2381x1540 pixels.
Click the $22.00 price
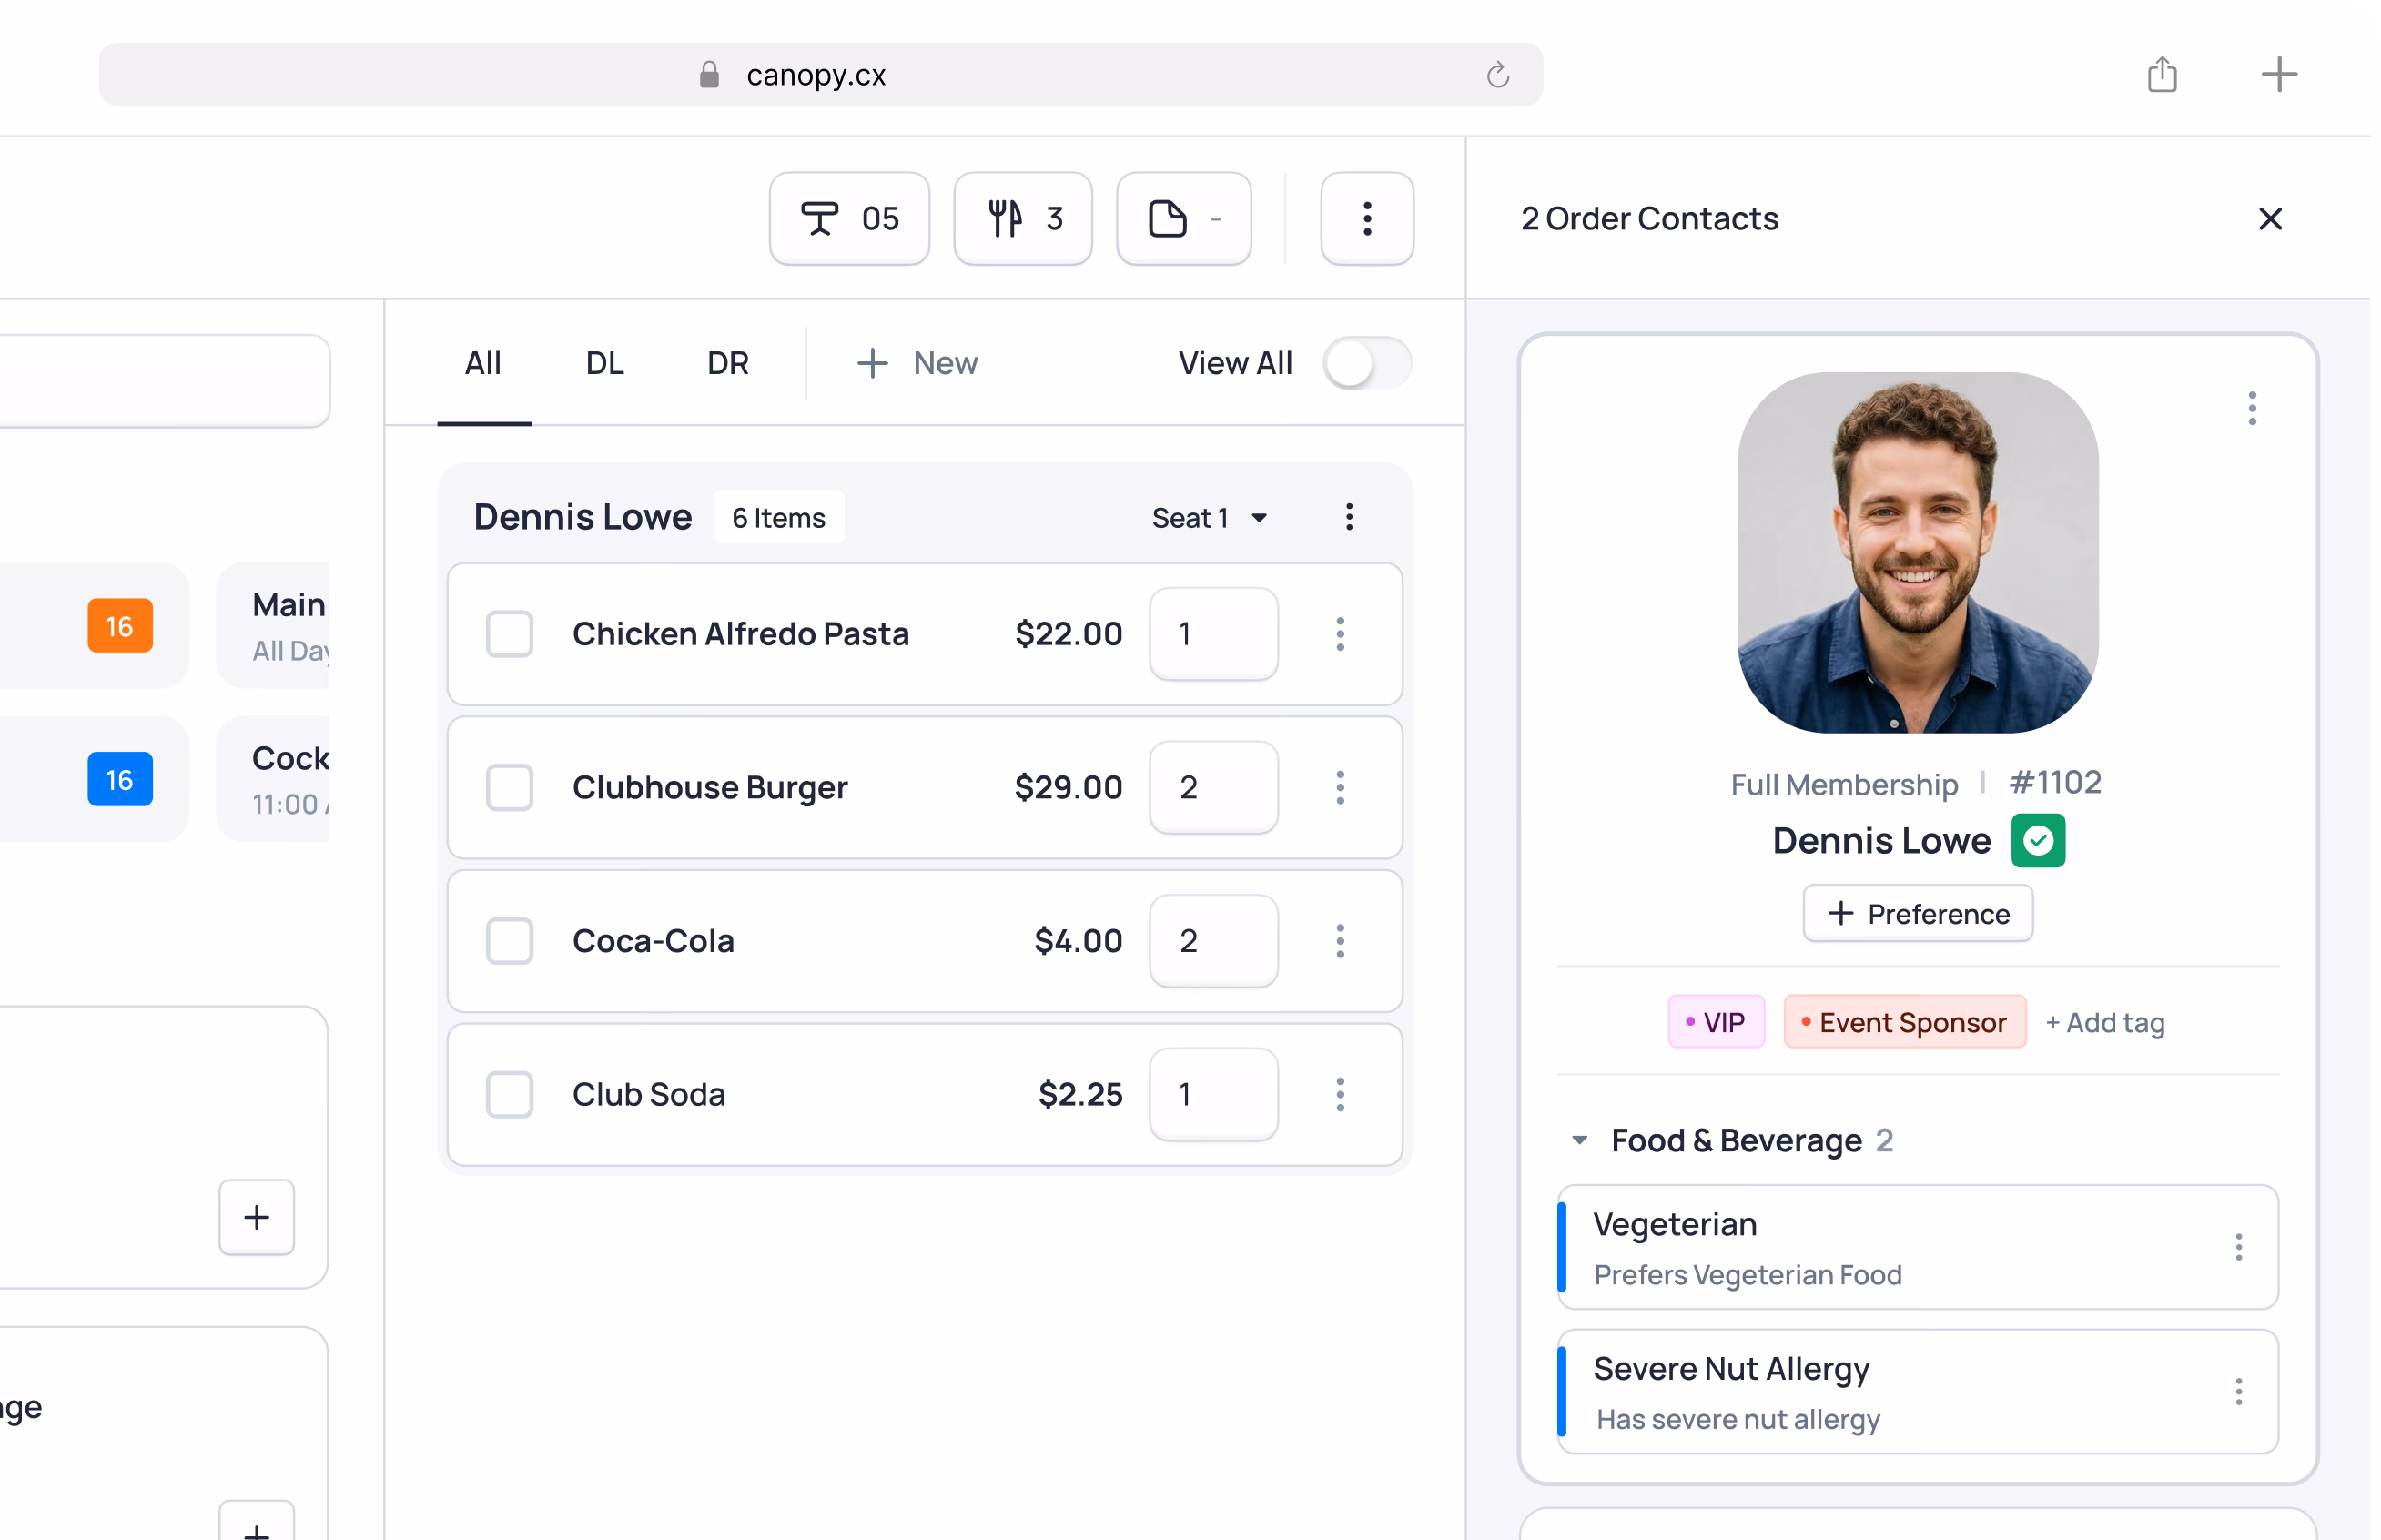point(1068,634)
